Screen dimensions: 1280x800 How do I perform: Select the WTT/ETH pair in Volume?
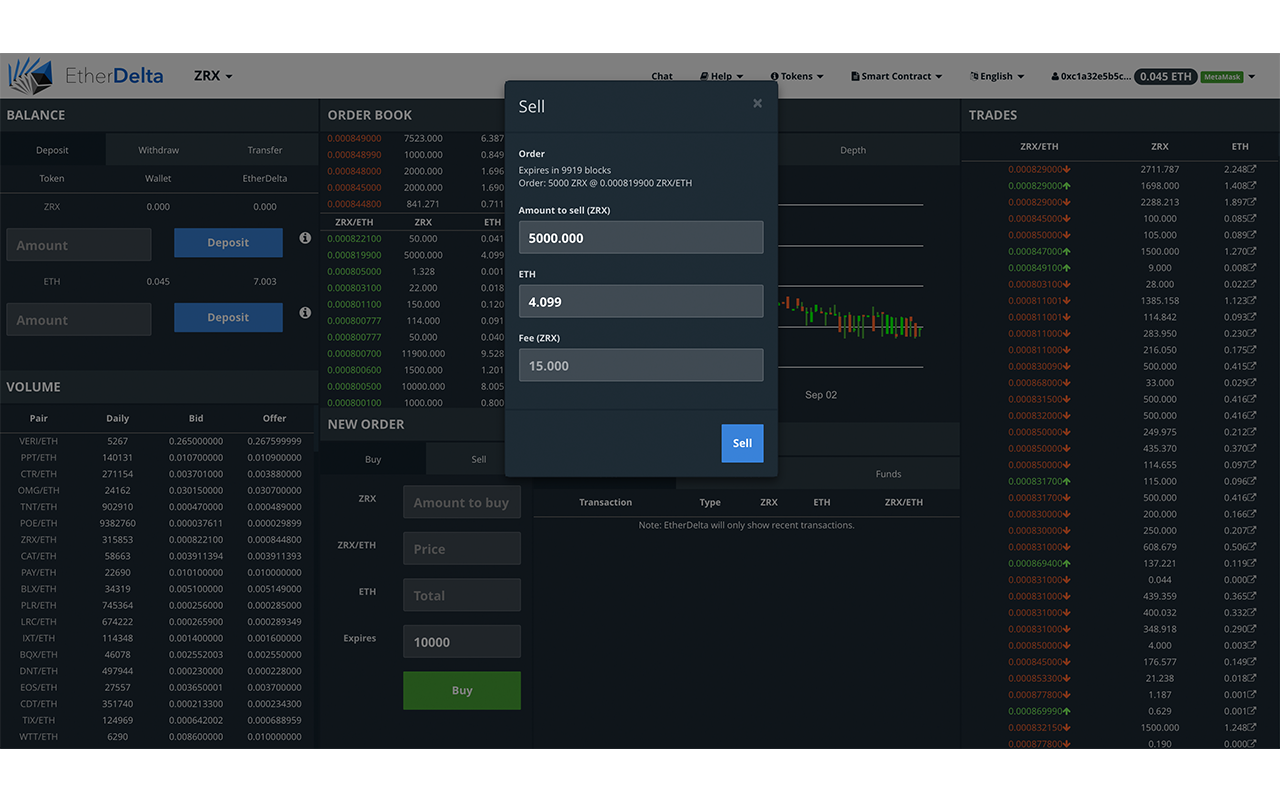(x=158, y=736)
